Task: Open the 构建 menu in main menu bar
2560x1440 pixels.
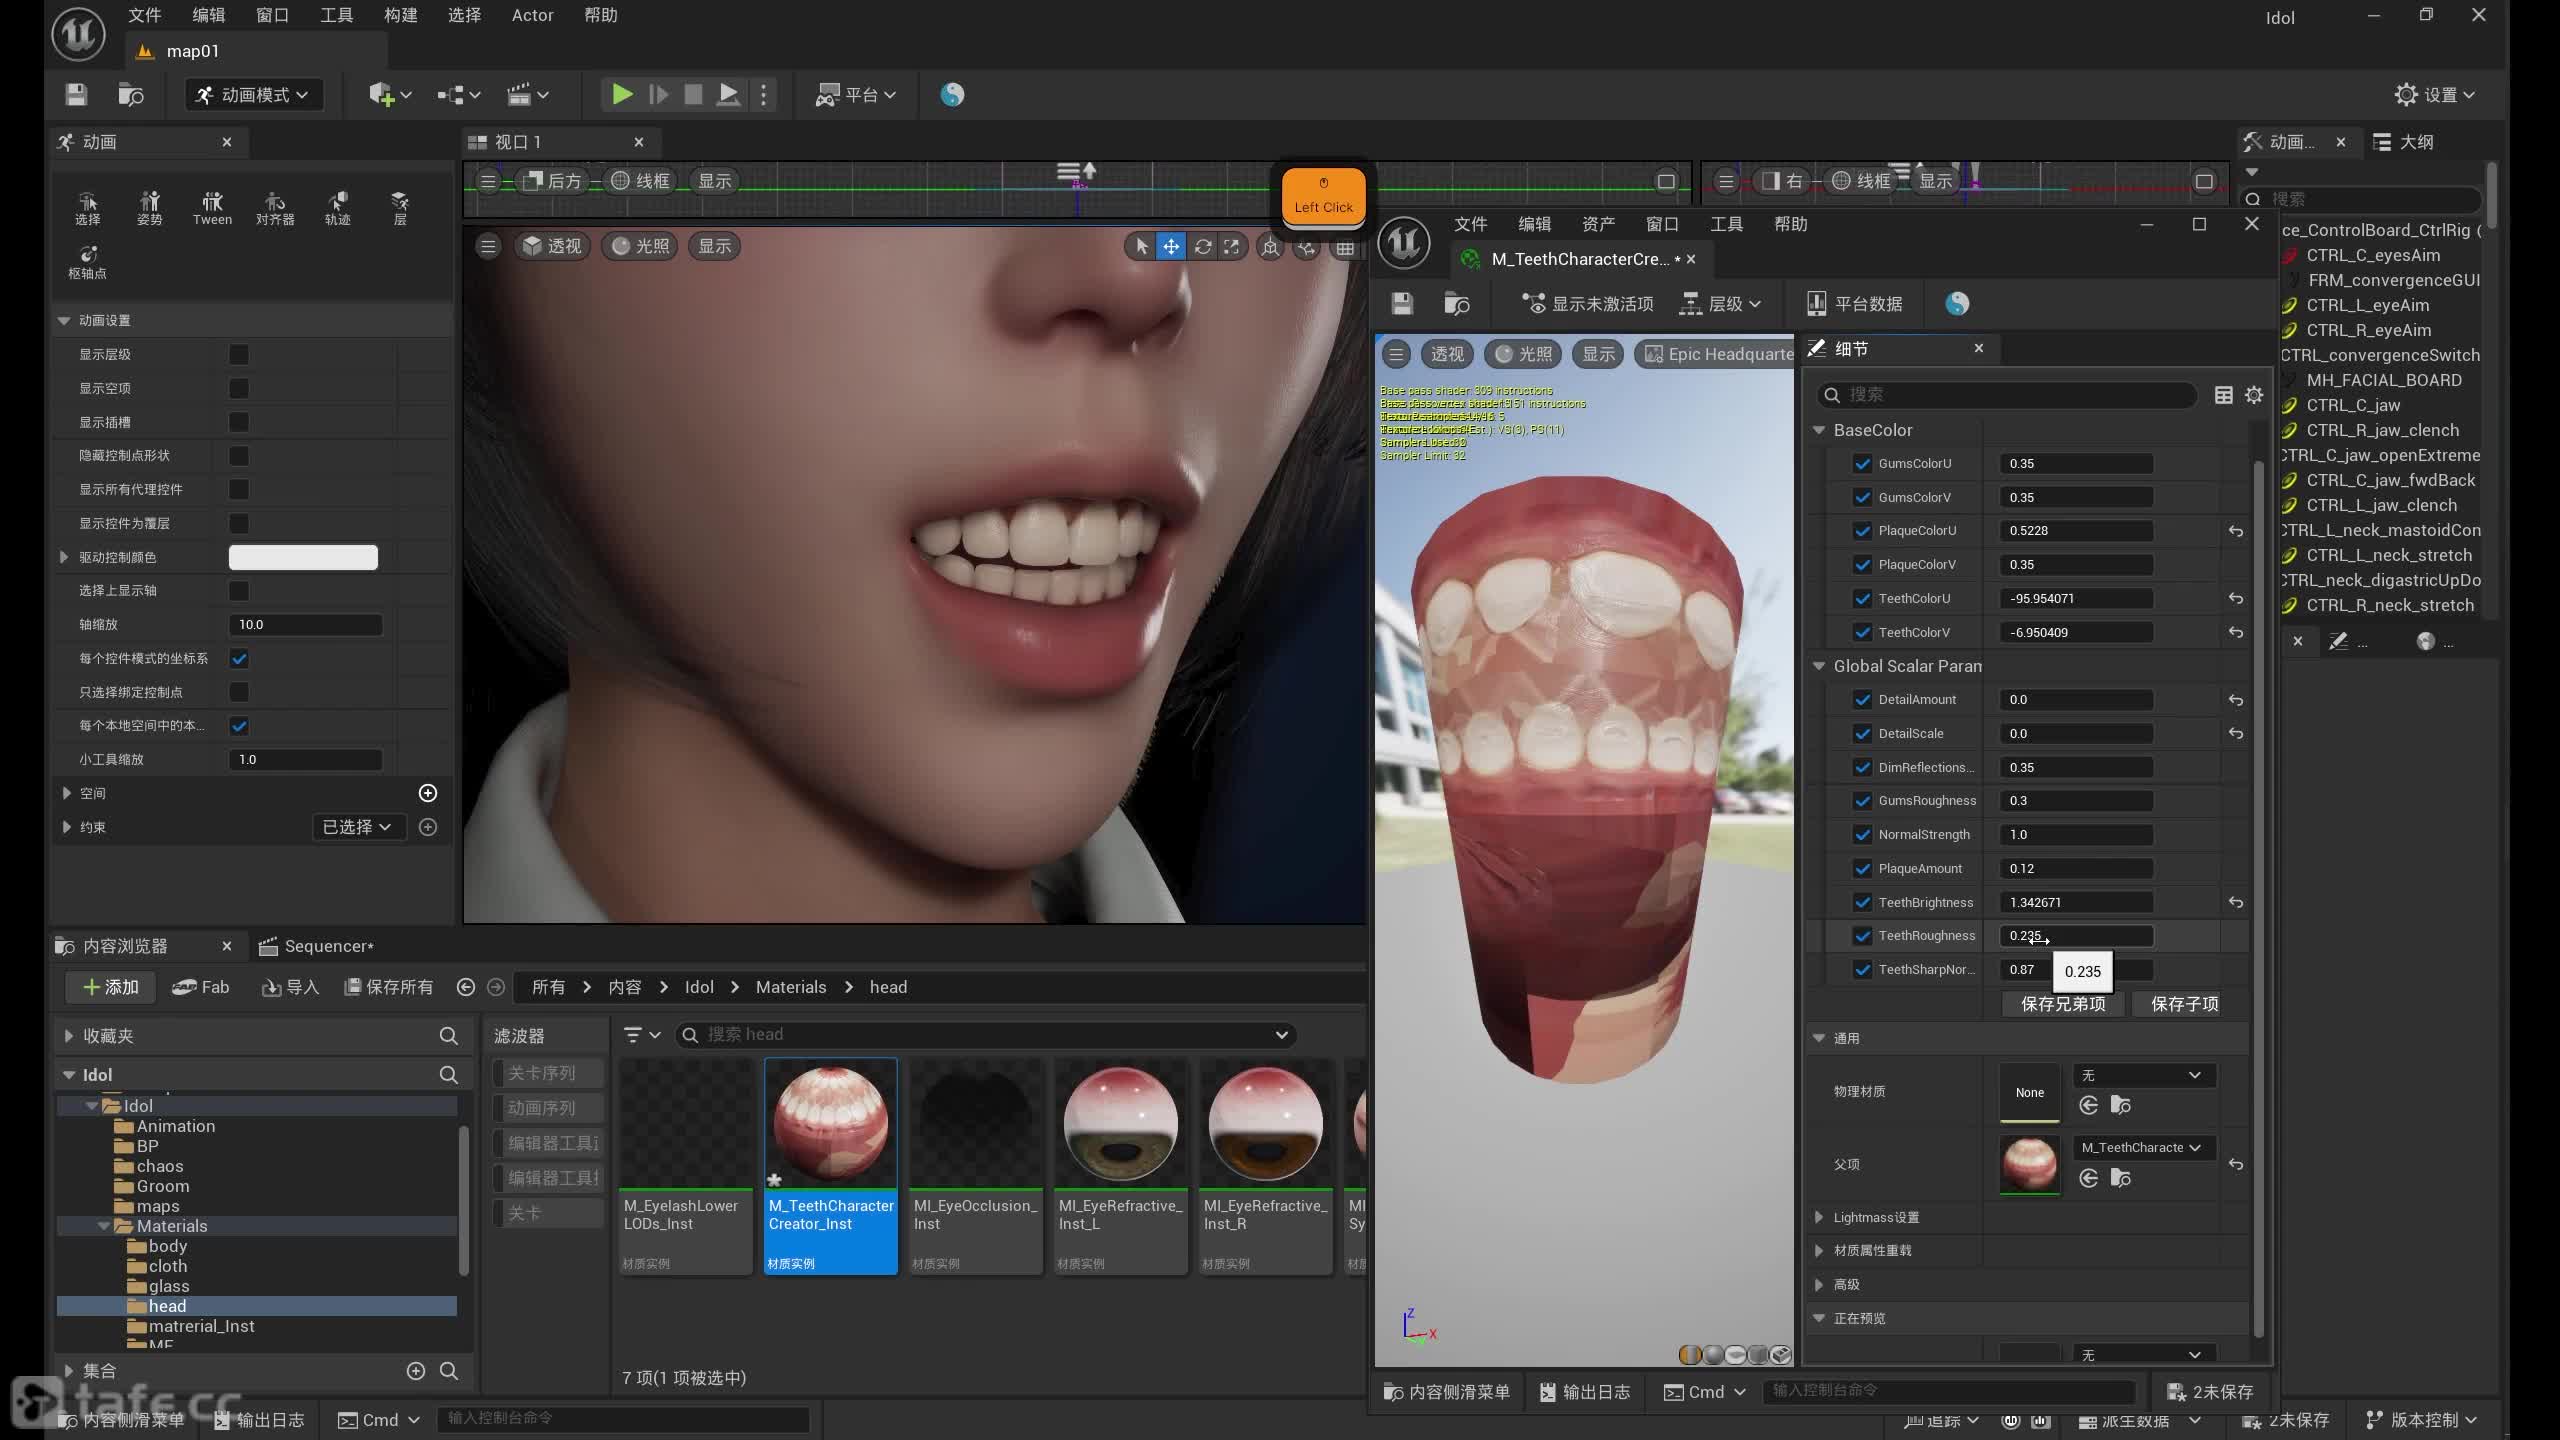Action: coord(400,15)
